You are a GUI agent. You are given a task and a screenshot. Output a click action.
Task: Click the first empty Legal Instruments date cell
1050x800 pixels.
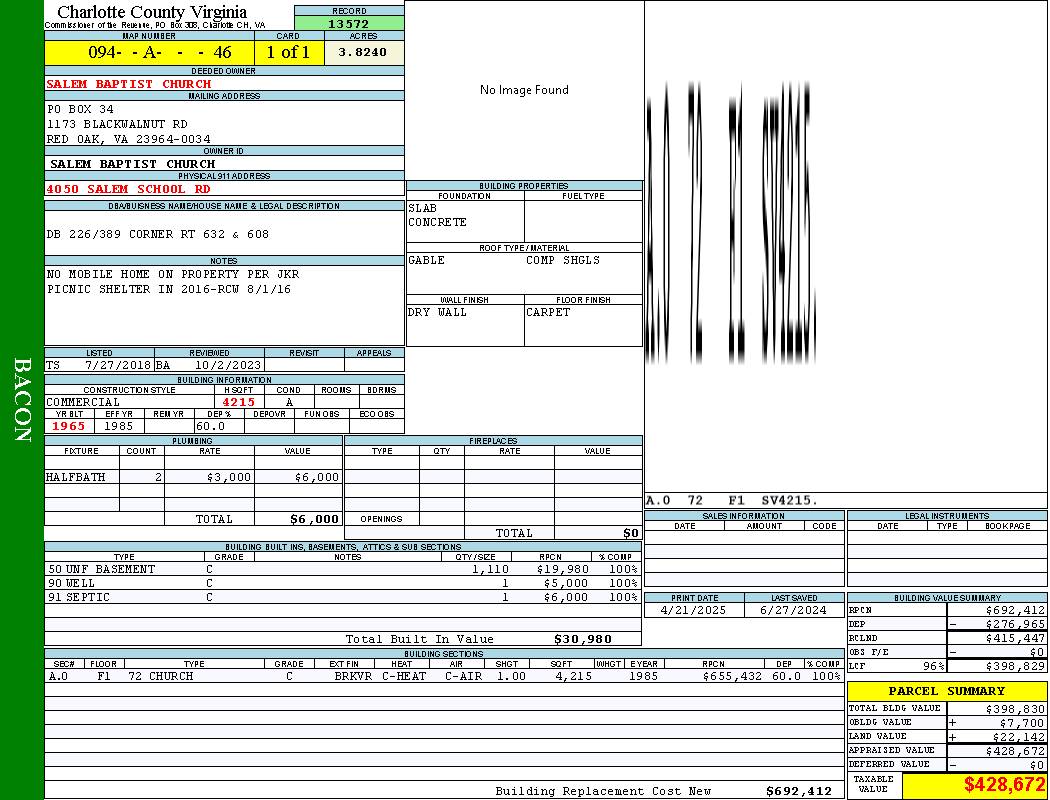[x=887, y=537]
